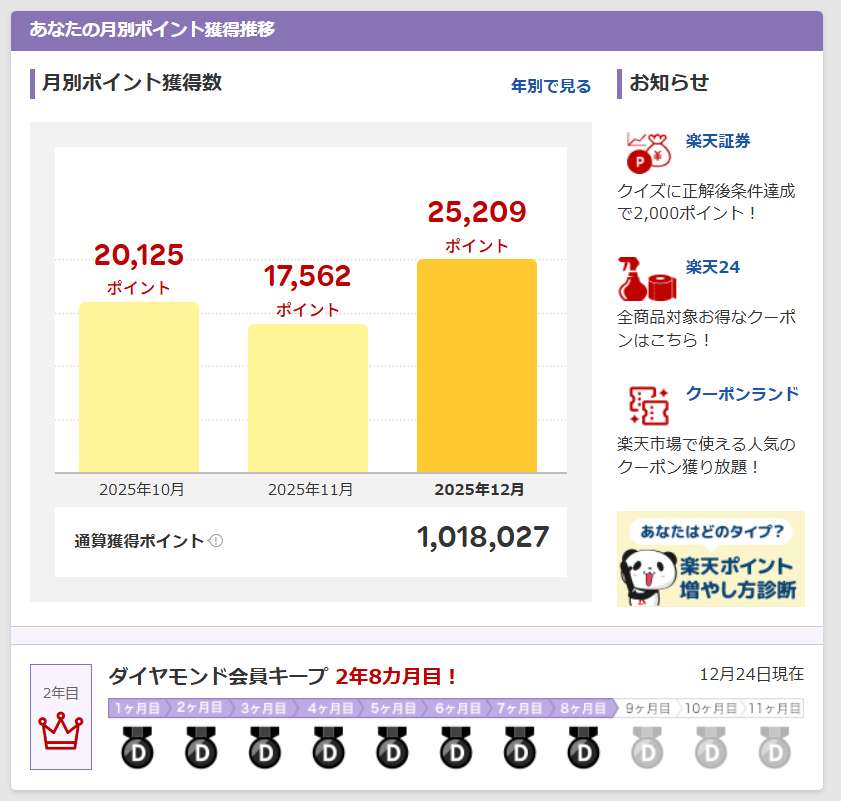This screenshot has width=841, height=801.
Task: Open the 年別で見る yearly view link
Action: coord(551,86)
